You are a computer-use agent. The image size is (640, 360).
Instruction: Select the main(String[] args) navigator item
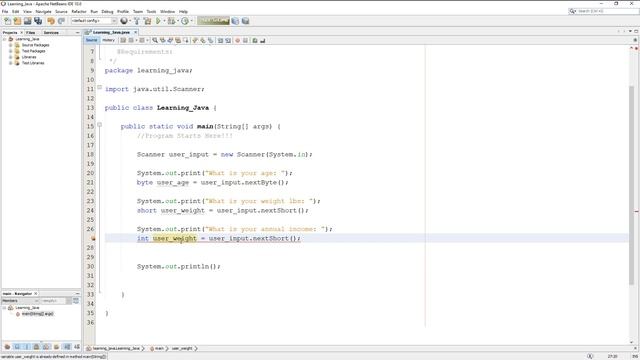[x=37, y=314]
